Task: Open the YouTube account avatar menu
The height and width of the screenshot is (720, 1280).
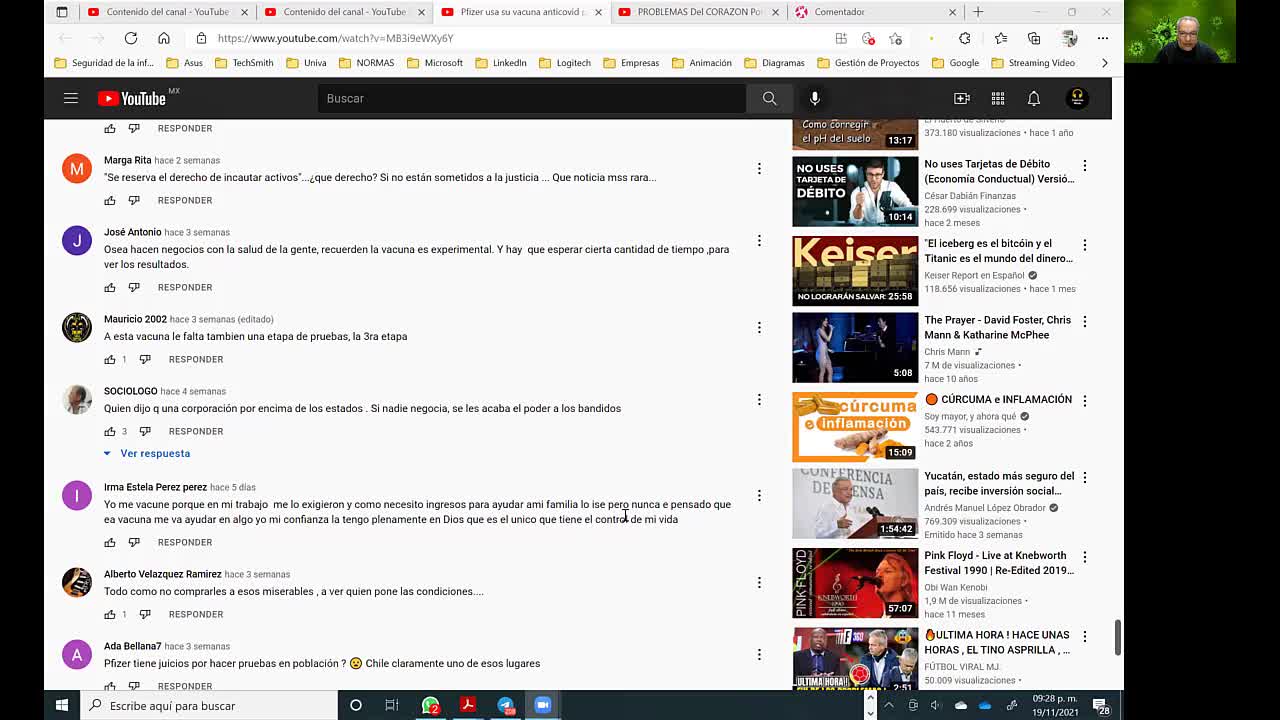Action: (1078, 98)
